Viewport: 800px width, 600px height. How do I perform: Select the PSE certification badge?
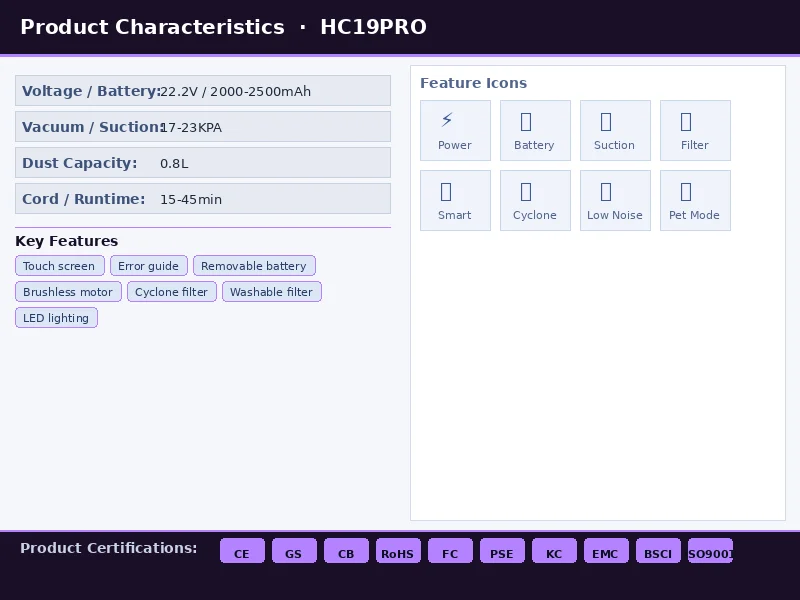[x=503, y=551]
